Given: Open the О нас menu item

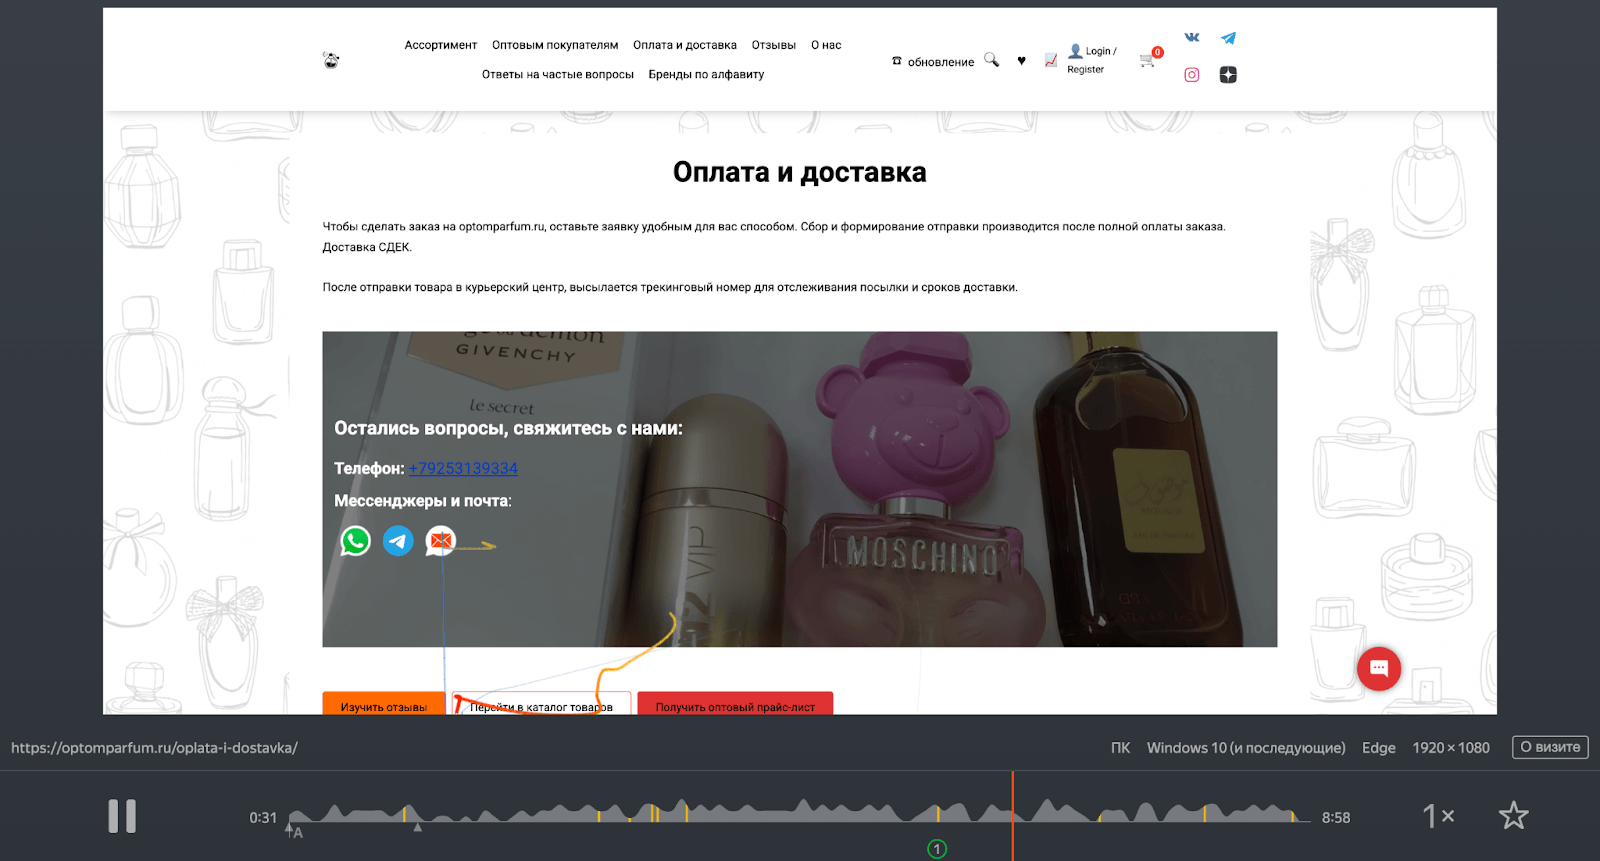Looking at the screenshot, I should tap(826, 45).
